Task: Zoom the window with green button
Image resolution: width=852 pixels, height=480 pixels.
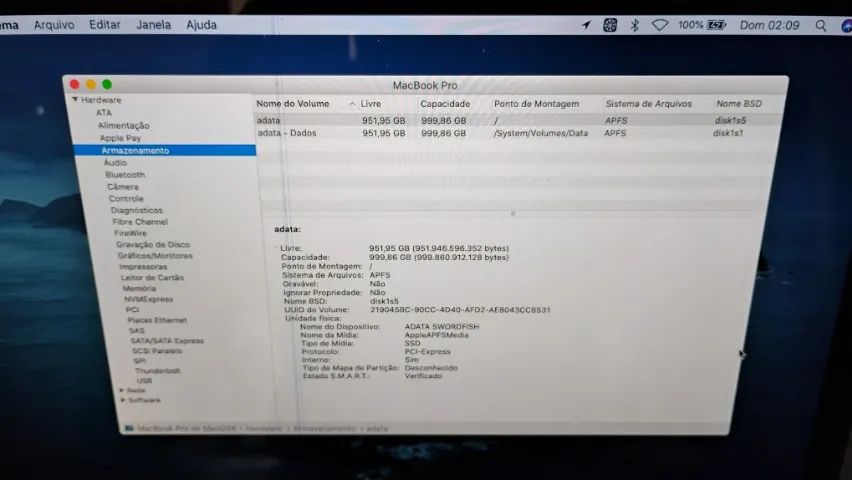Action: (x=107, y=84)
